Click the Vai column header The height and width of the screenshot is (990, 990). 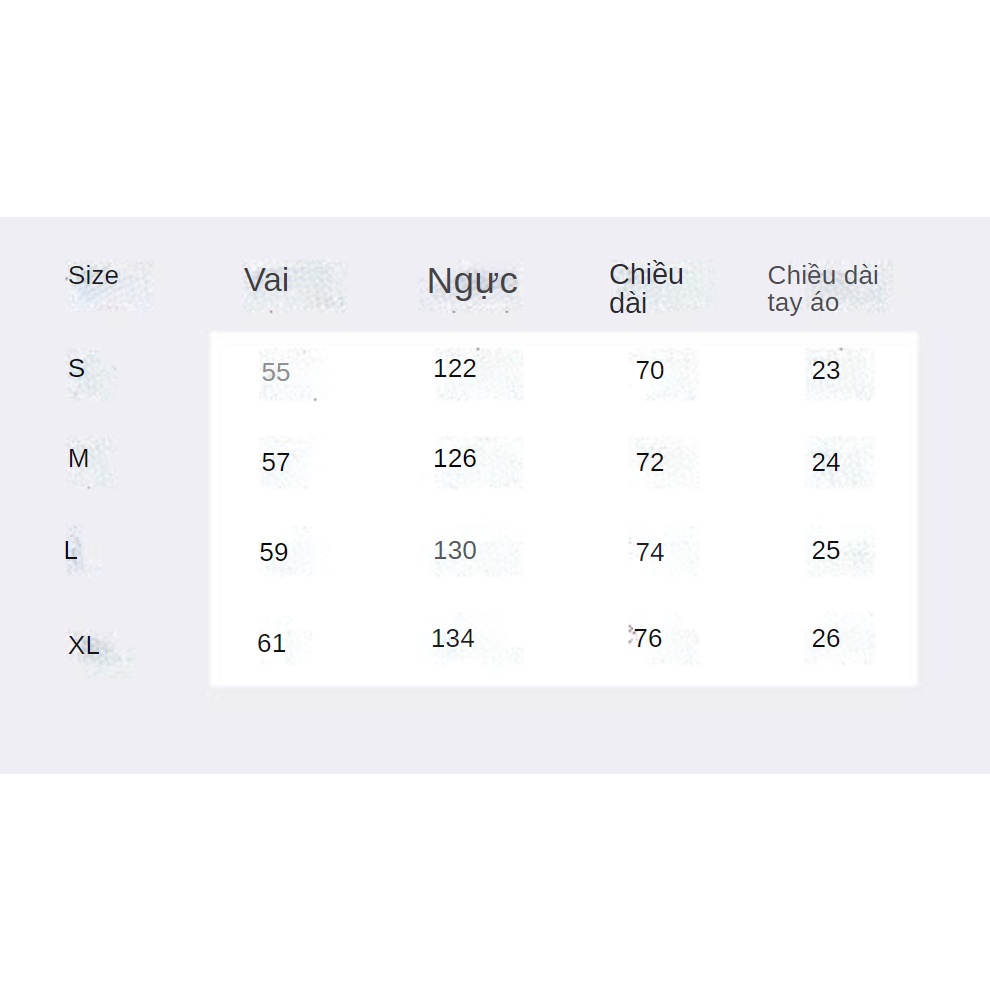pos(266,280)
